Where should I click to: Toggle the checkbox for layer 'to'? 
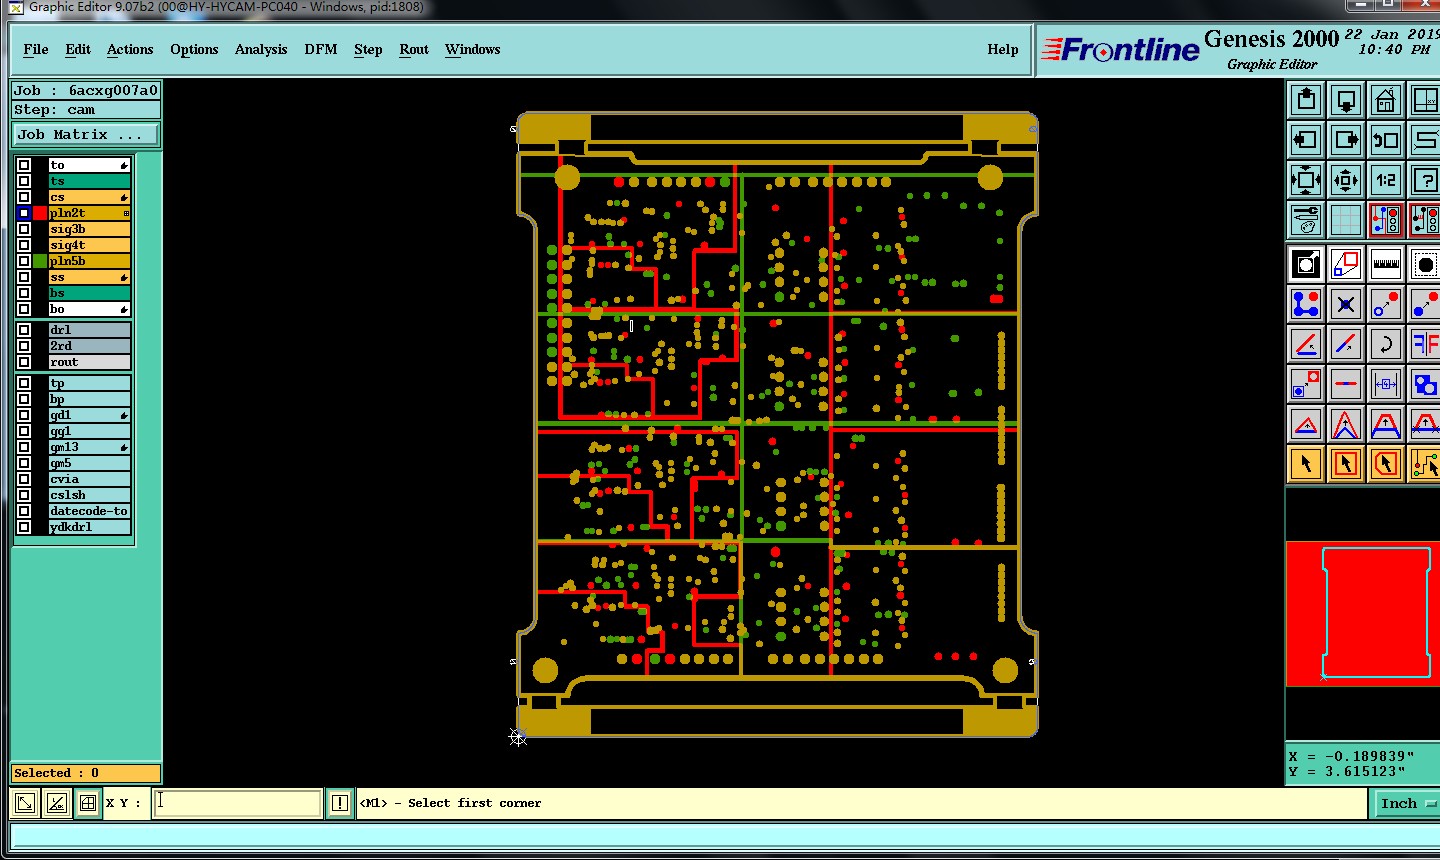pos(24,165)
